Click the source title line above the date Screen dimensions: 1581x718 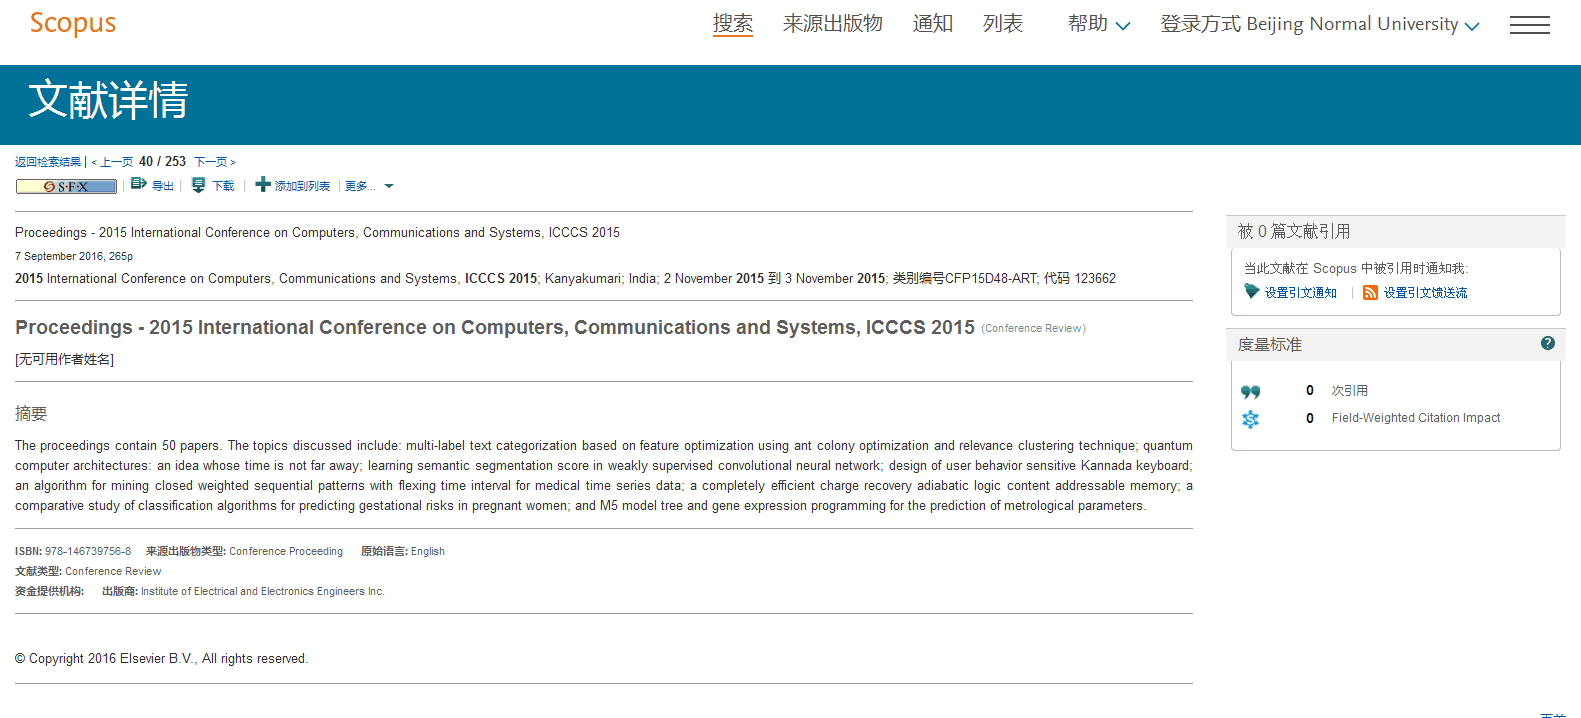317,233
